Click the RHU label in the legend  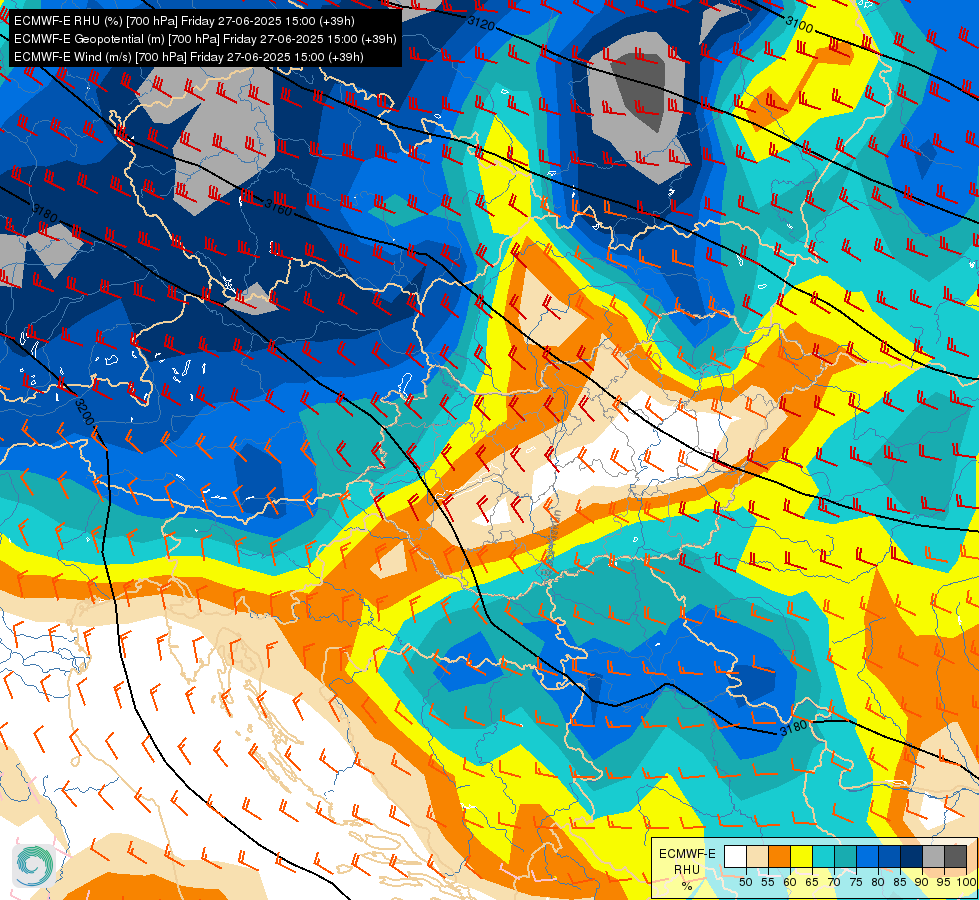click(x=687, y=869)
